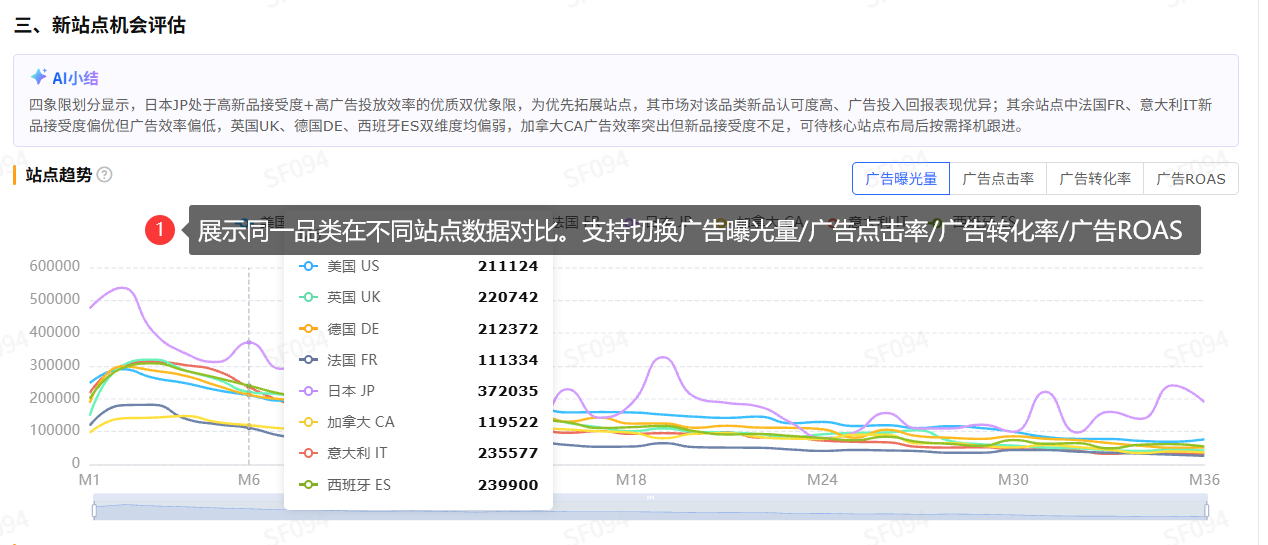Screen dimensions: 1268x545
Task: Click the AI小结 sparkle icon
Action: pyautogui.click(x=39, y=77)
